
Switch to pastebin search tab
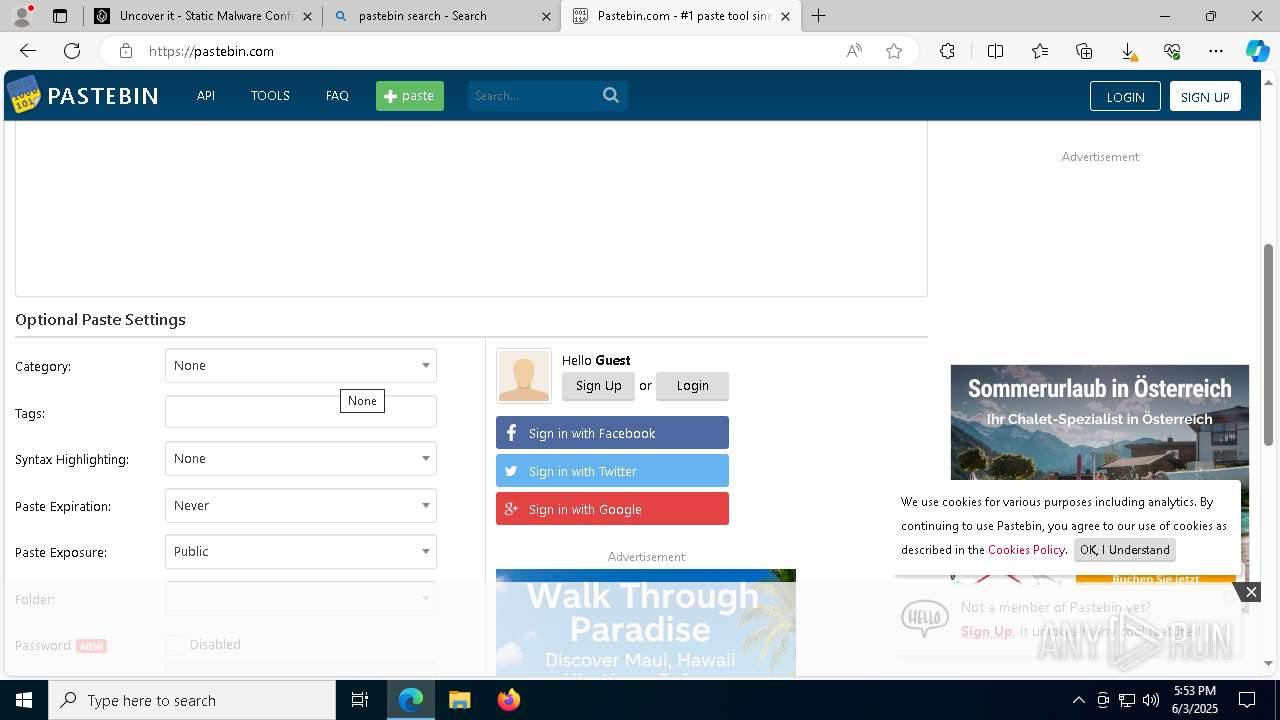click(x=442, y=16)
